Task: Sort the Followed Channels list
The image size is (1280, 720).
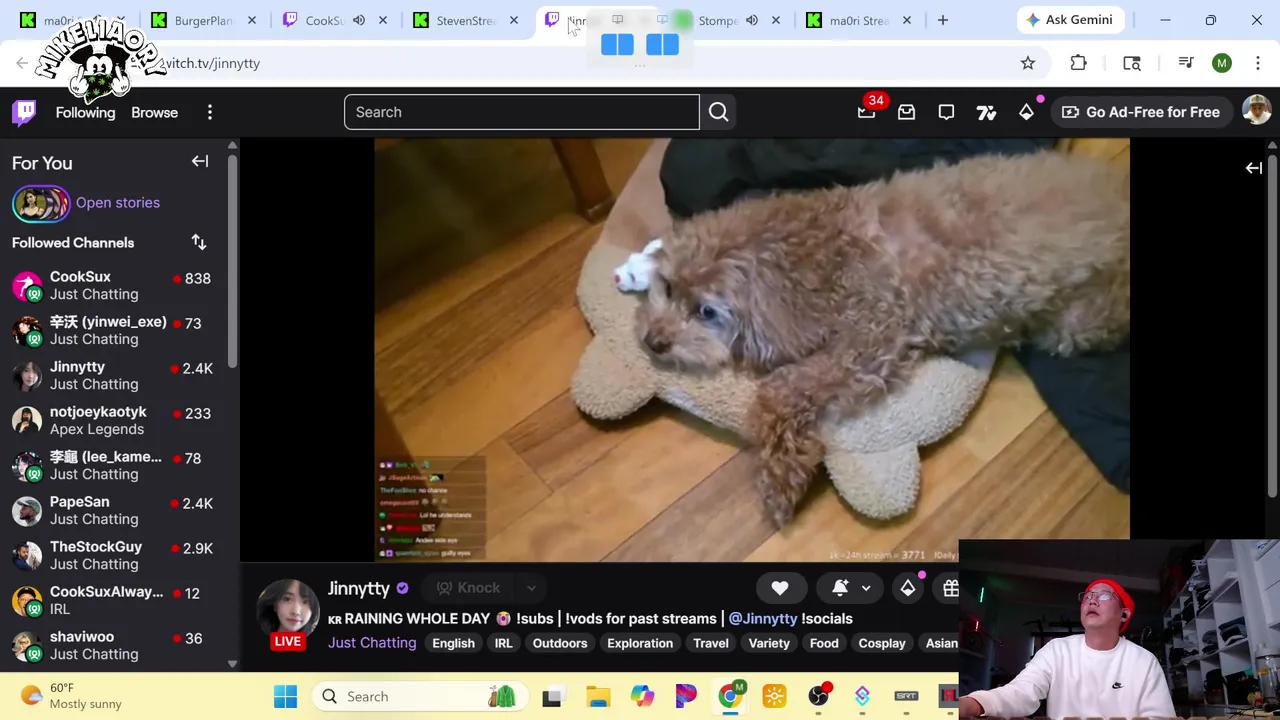Action: pyautogui.click(x=199, y=242)
